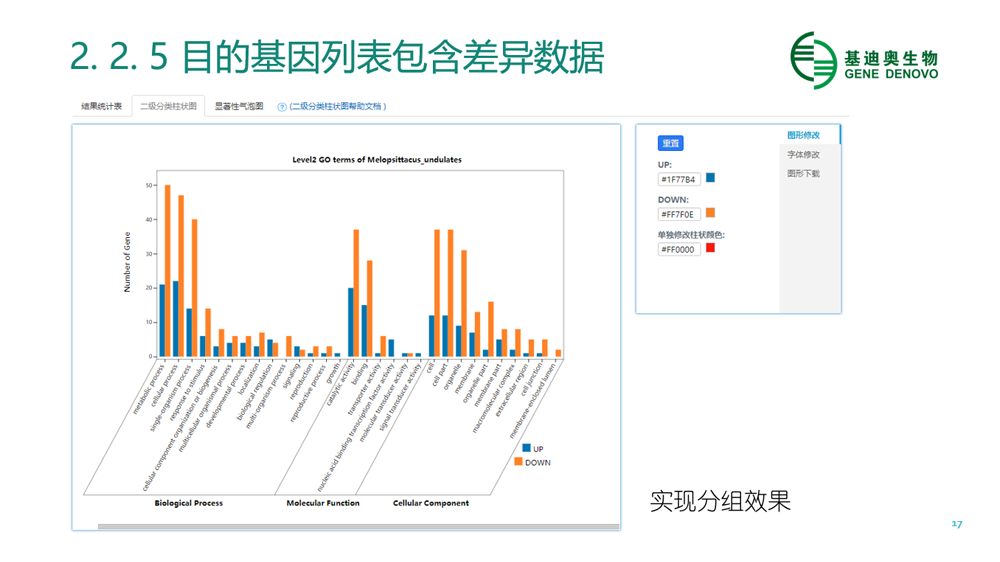Click the orange catalytic activity bar
Screen dimensions: 1000x562
click(x=357, y=293)
